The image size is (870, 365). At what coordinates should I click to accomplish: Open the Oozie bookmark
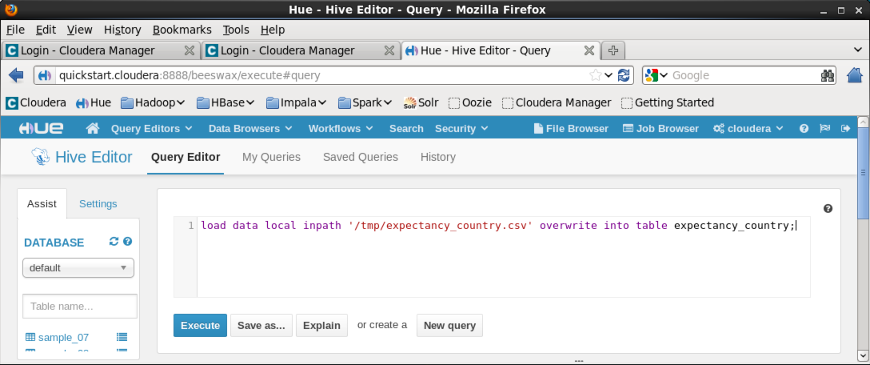(470, 103)
